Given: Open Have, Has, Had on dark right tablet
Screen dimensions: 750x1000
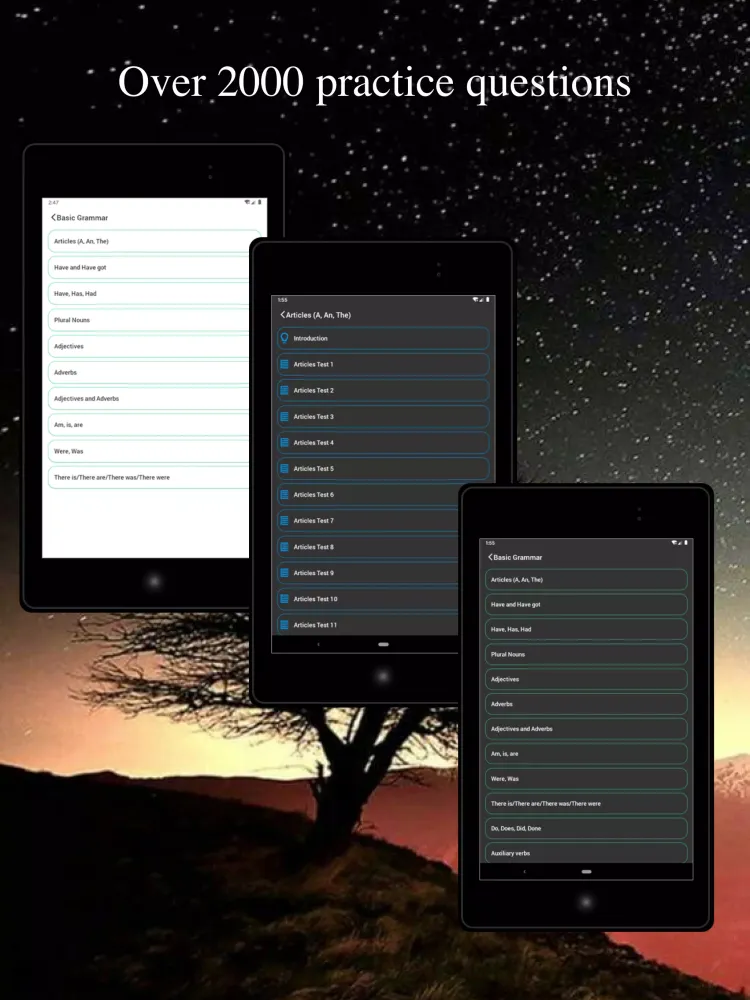Looking at the screenshot, I should pyautogui.click(x=586, y=629).
